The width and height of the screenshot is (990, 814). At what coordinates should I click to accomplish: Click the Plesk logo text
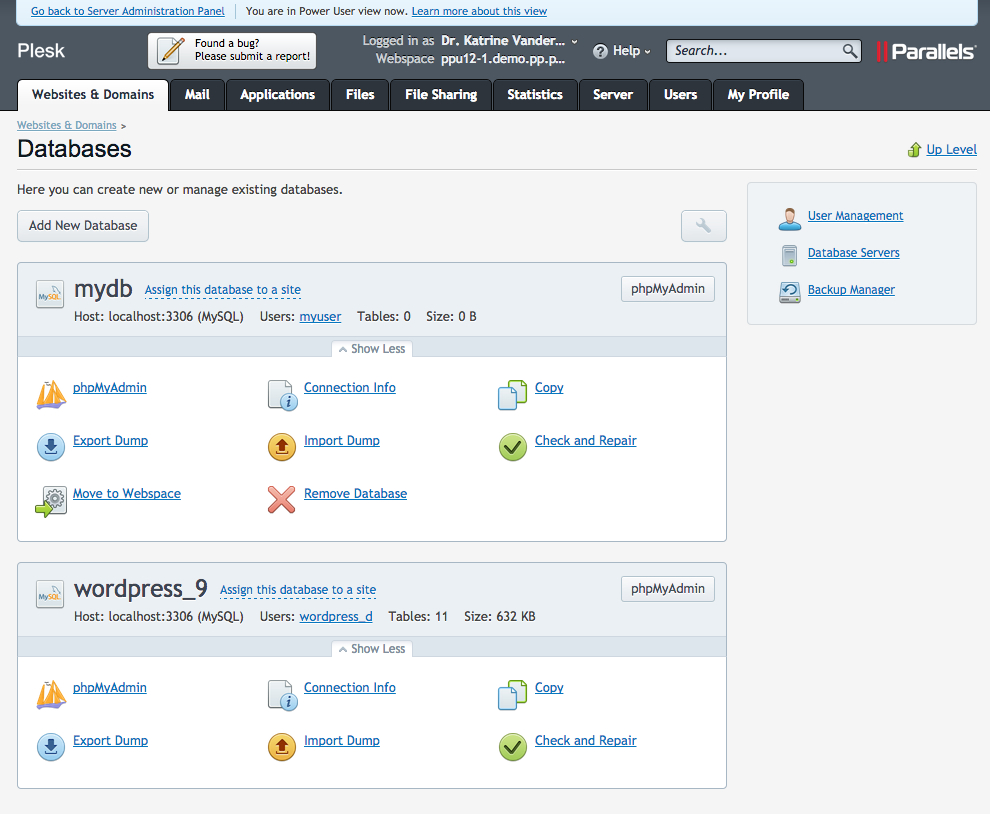point(41,51)
